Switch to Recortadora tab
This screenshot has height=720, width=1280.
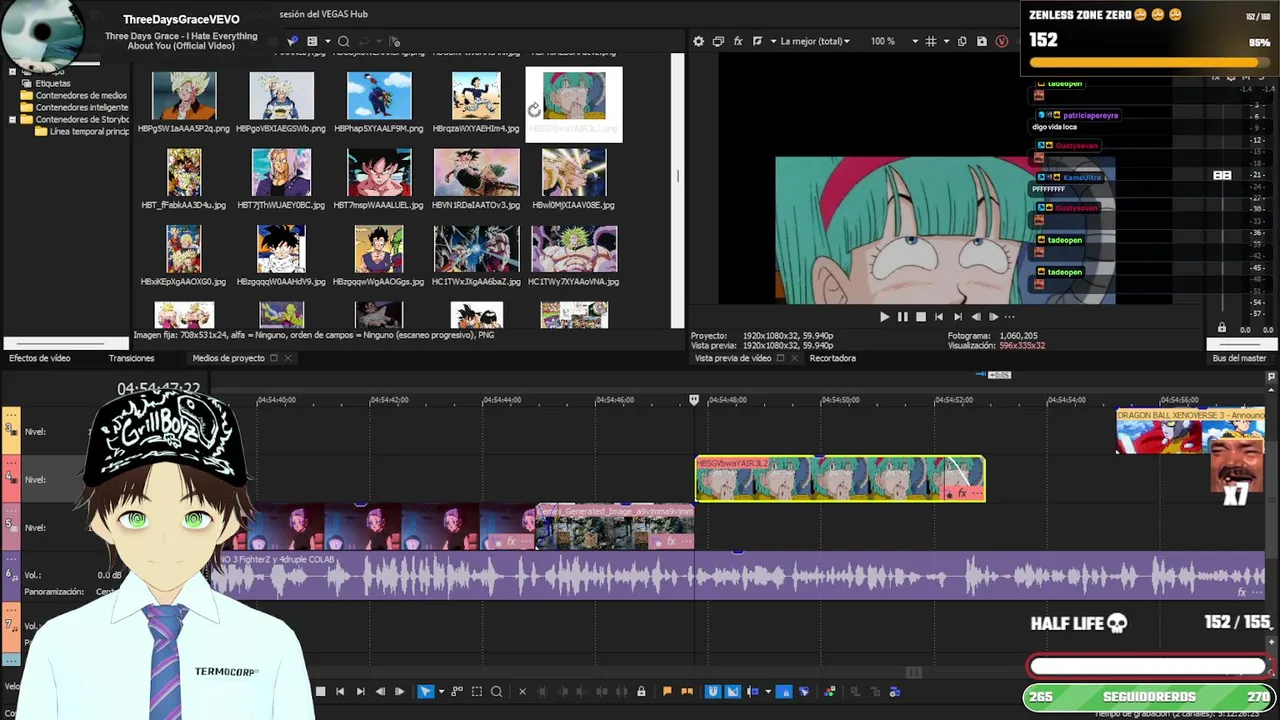(832, 358)
